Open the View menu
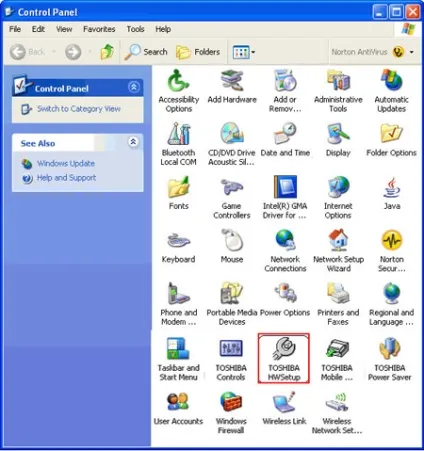This screenshot has height=451, width=424. point(64,29)
